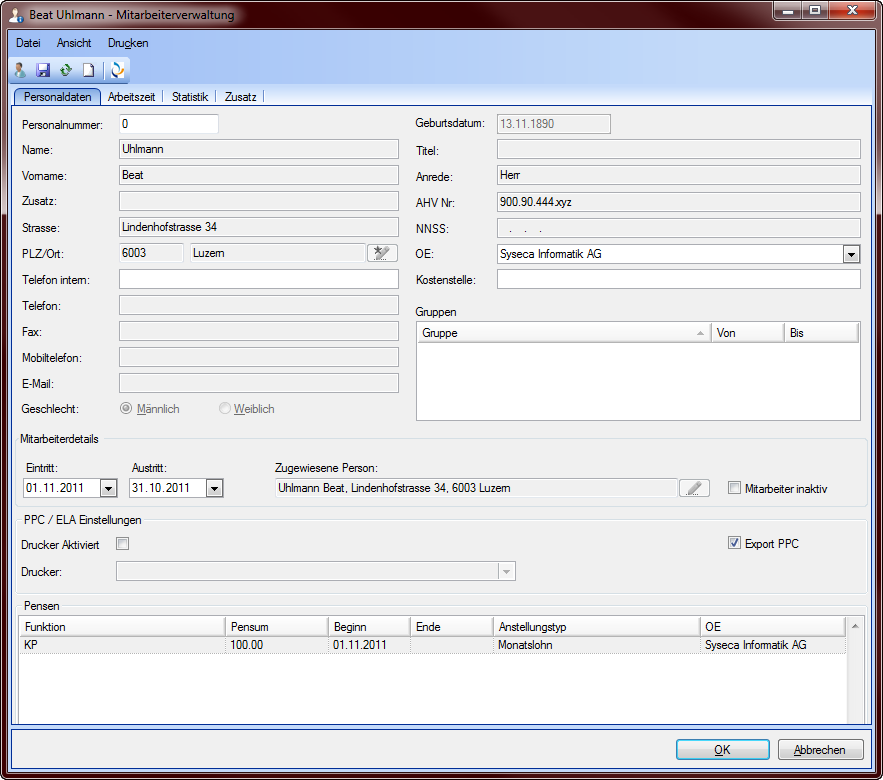Select the KP row in Pensen table

[120, 646]
